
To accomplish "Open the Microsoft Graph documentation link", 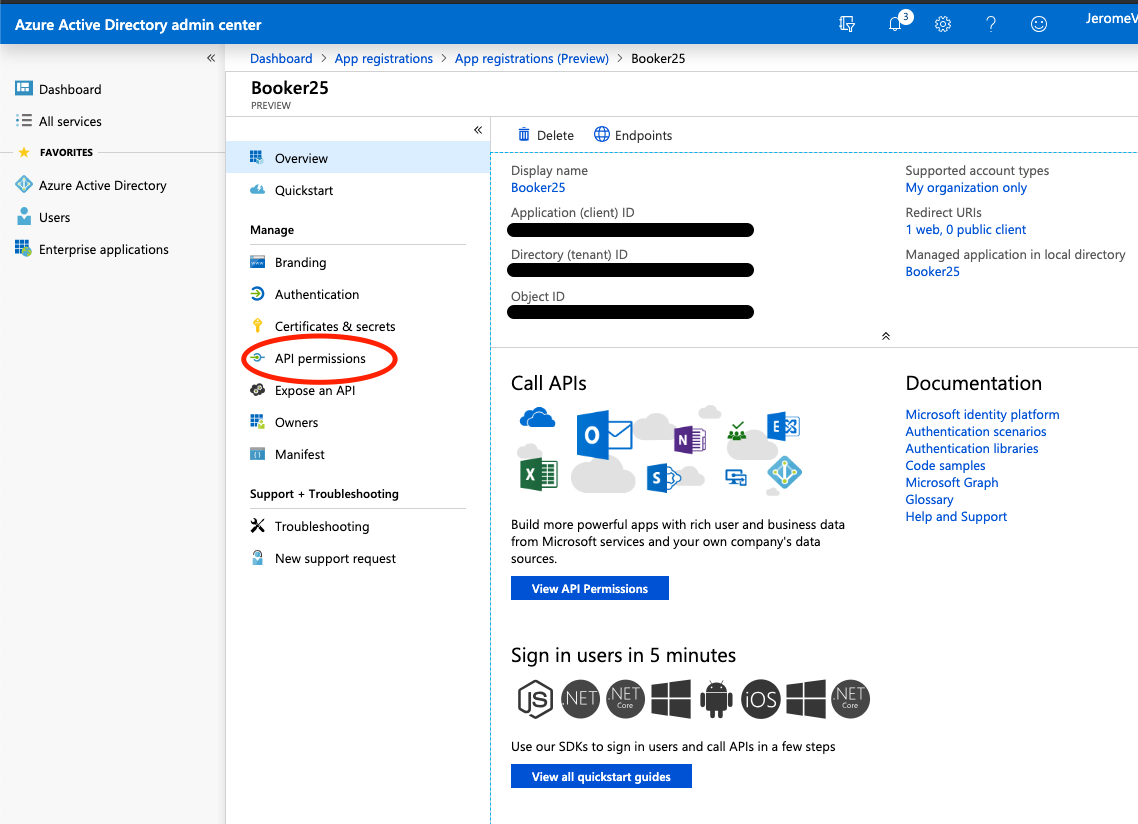I will tap(951, 482).
